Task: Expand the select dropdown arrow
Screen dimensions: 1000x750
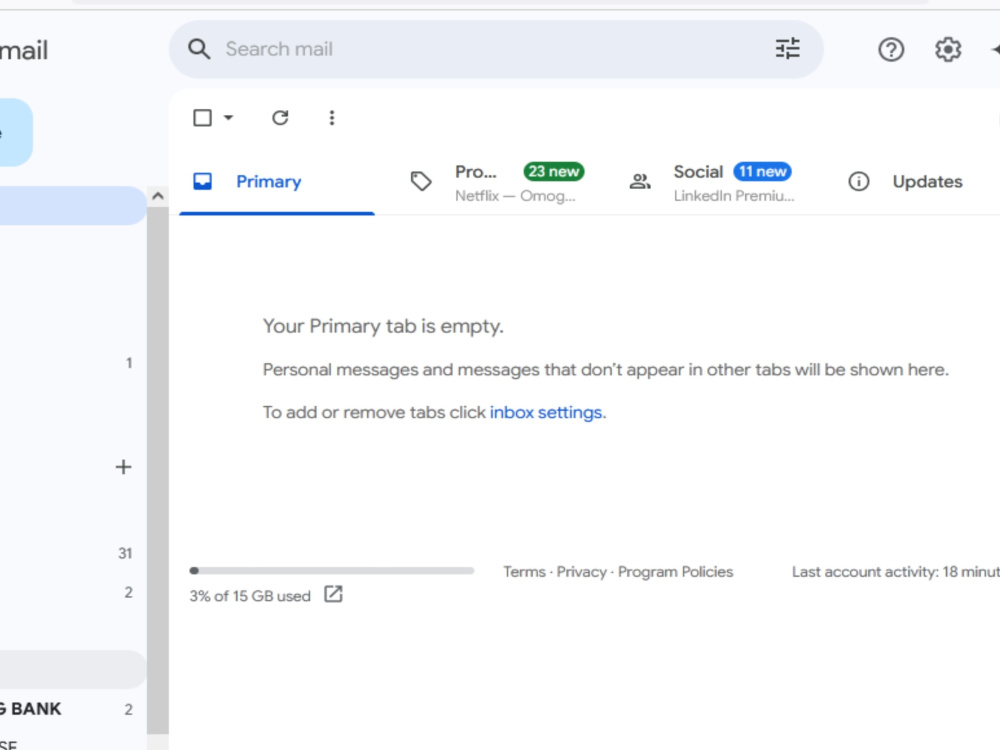Action: pyautogui.click(x=228, y=117)
